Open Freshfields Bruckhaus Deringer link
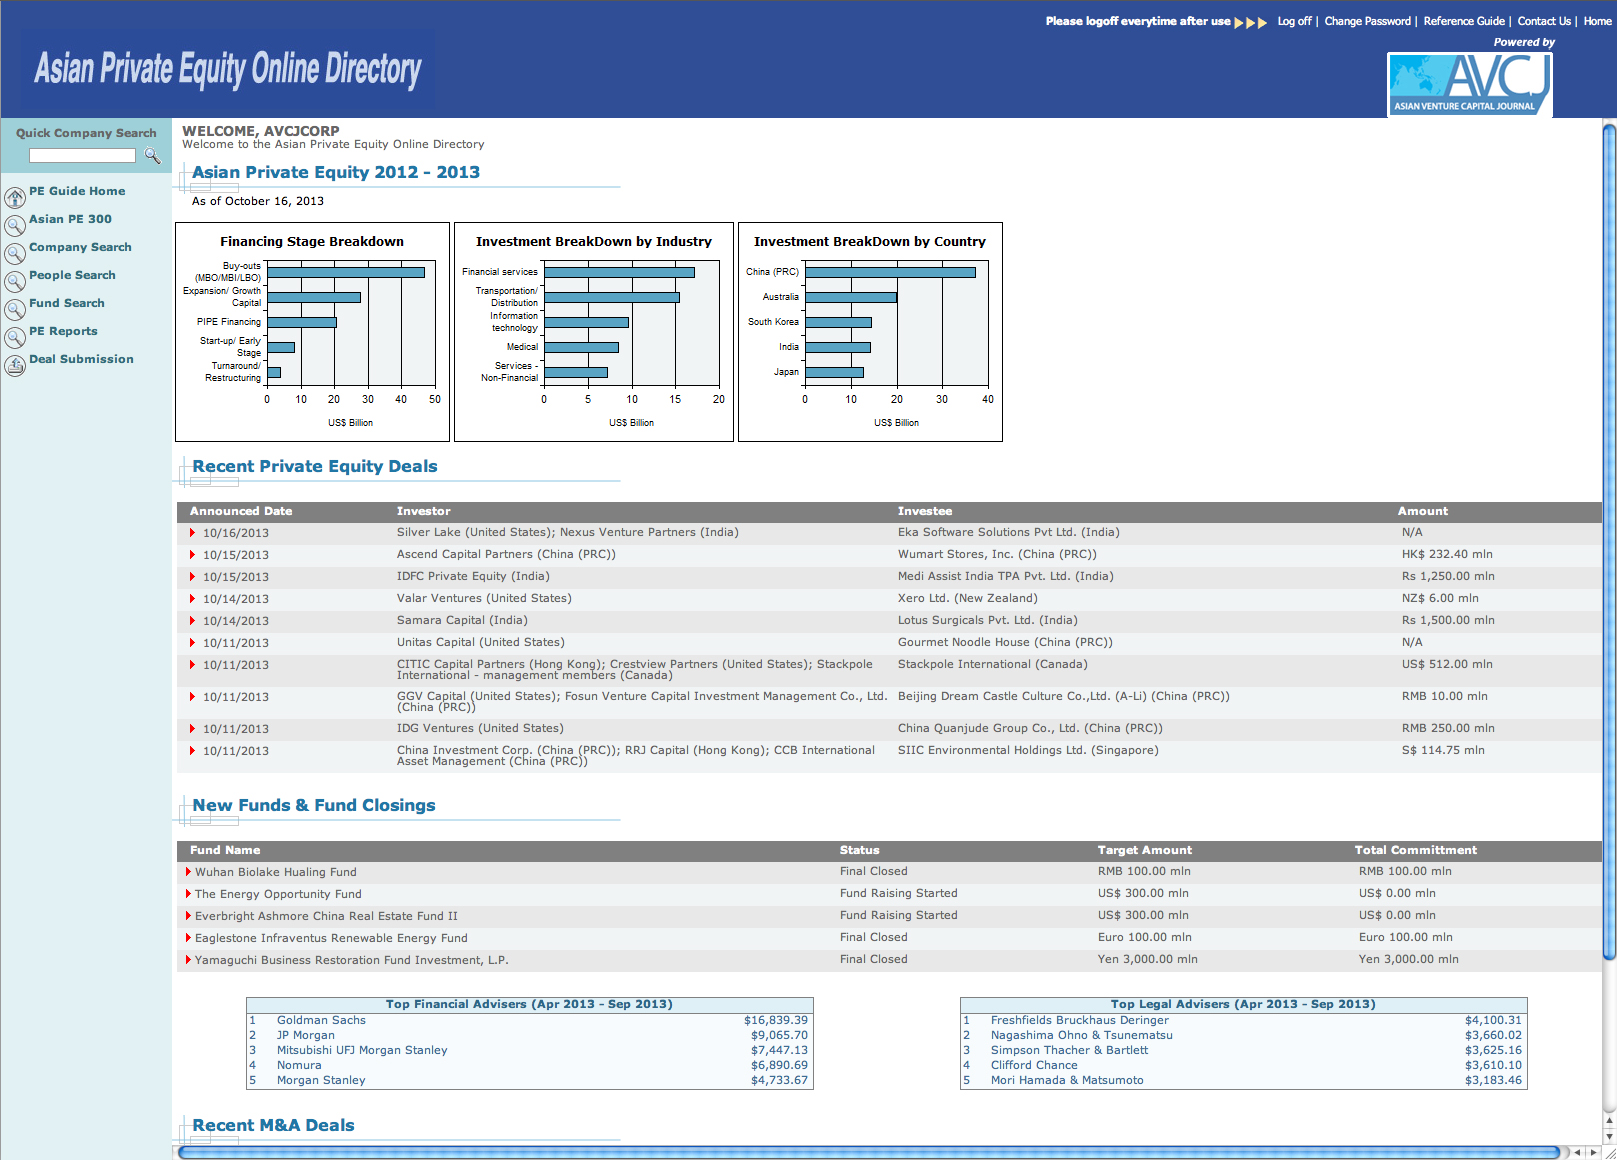This screenshot has height=1160, width=1617. [1079, 1021]
